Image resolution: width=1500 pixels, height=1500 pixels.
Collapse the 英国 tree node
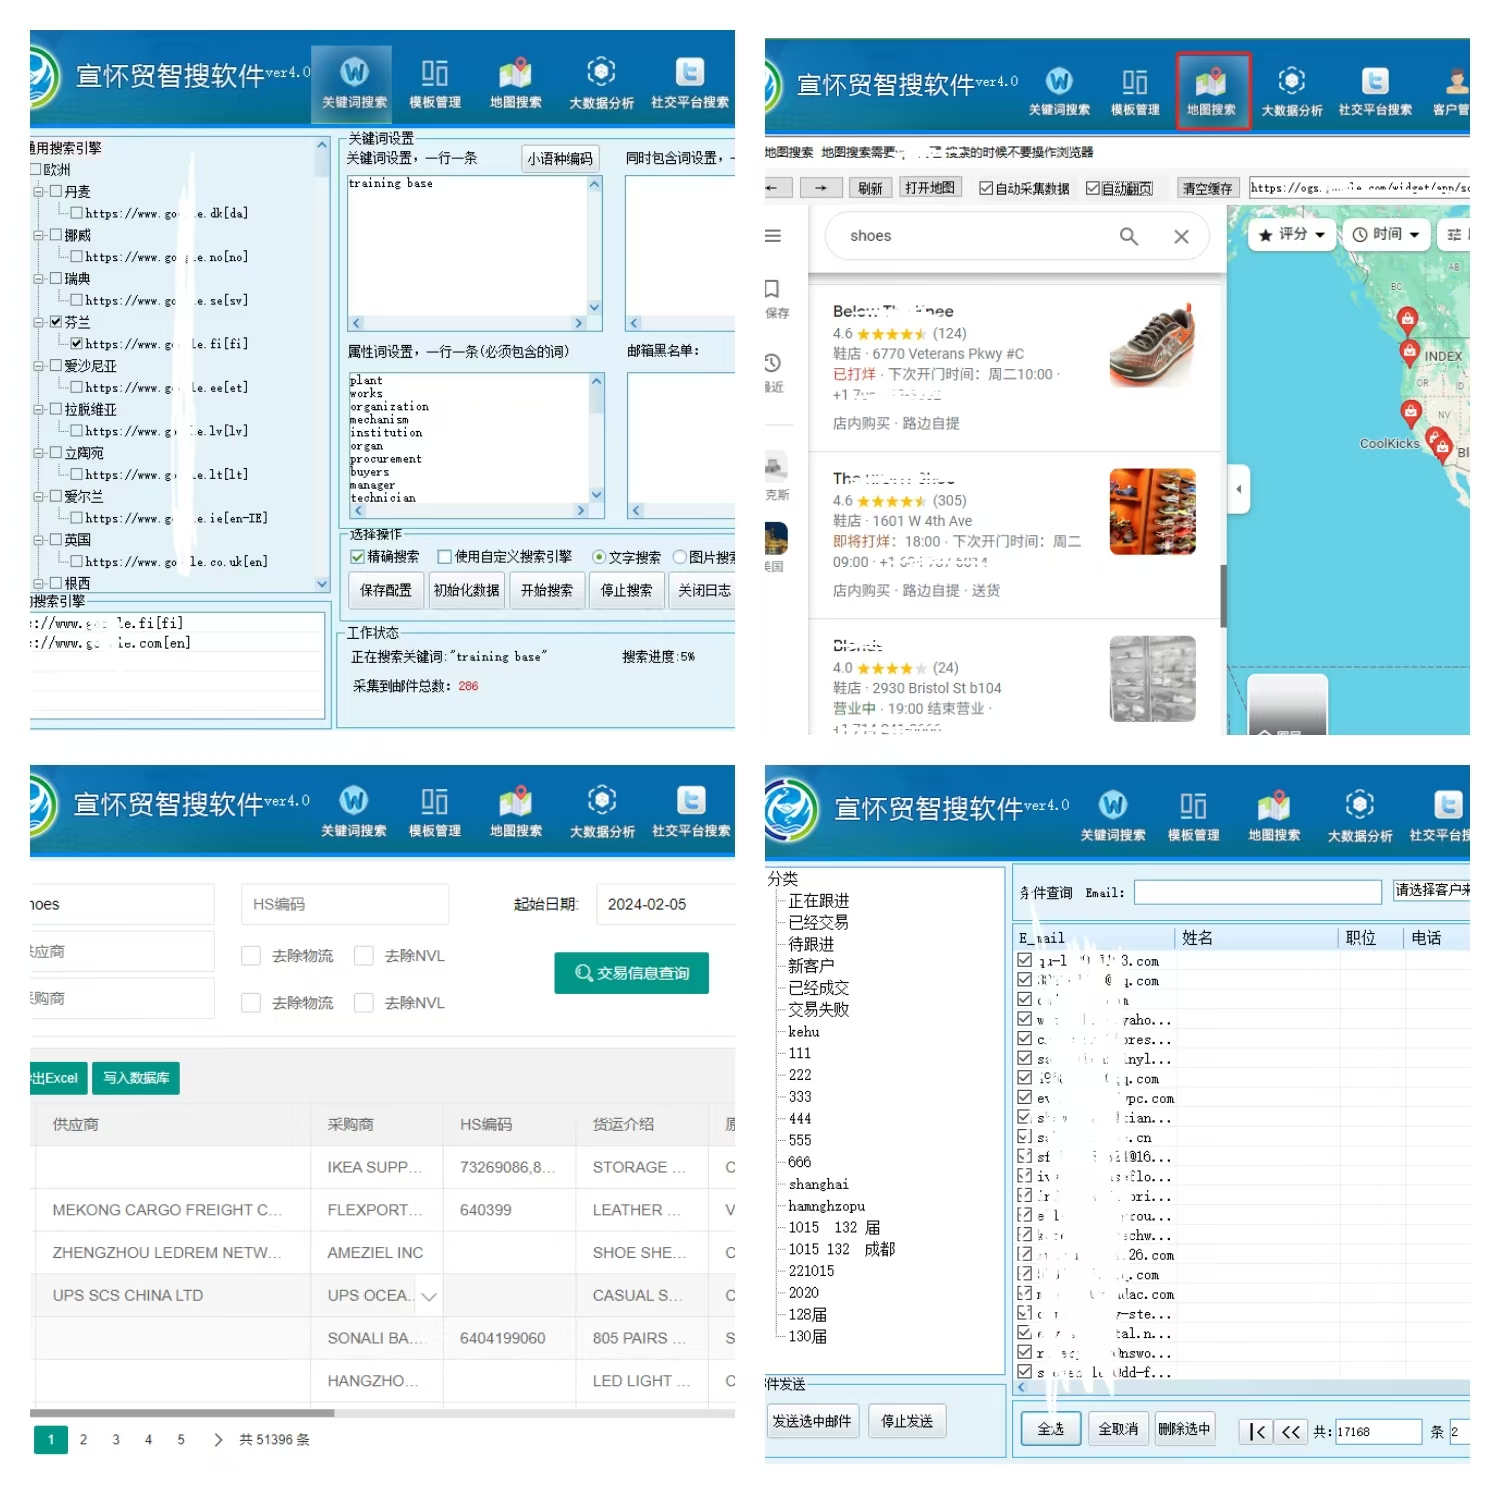(x=39, y=540)
